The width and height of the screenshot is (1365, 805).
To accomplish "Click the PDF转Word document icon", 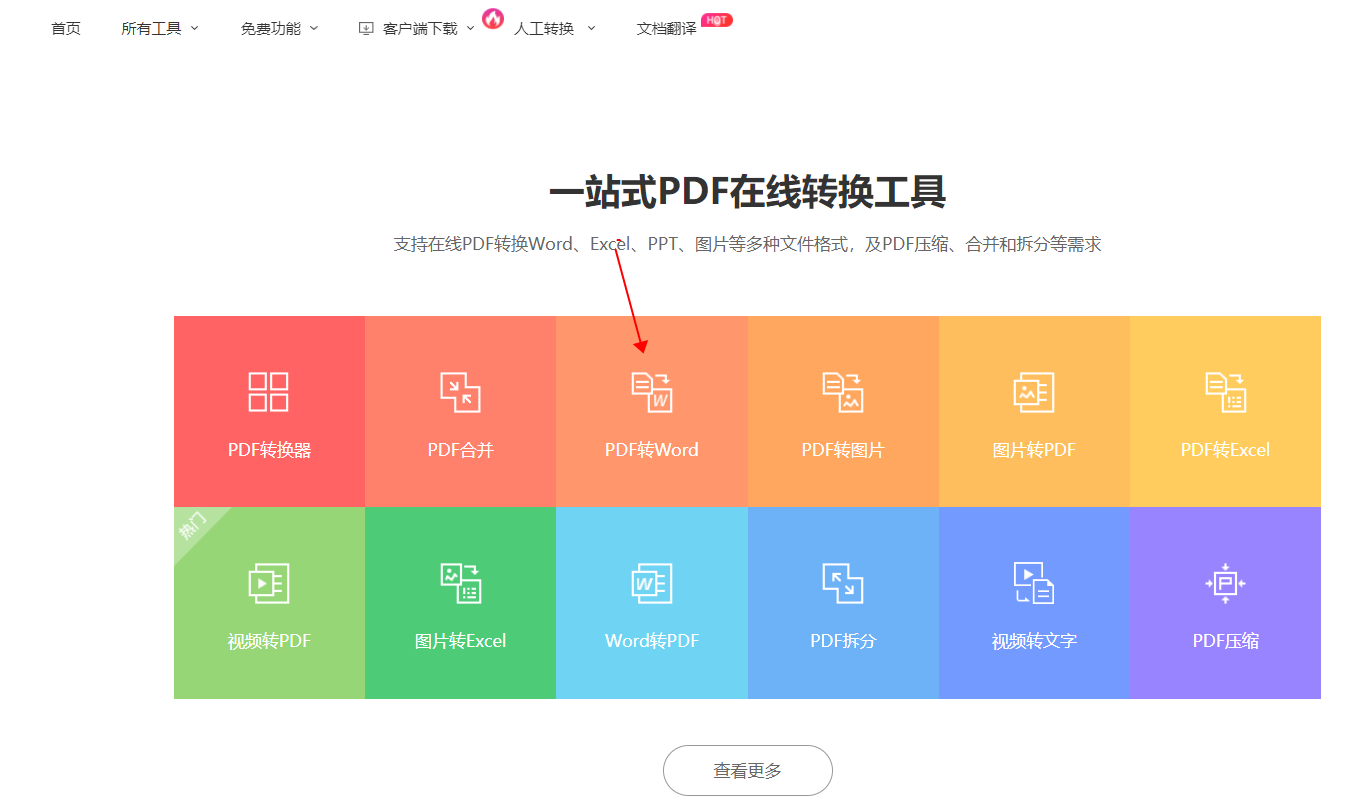I will [x=652, y=392].
